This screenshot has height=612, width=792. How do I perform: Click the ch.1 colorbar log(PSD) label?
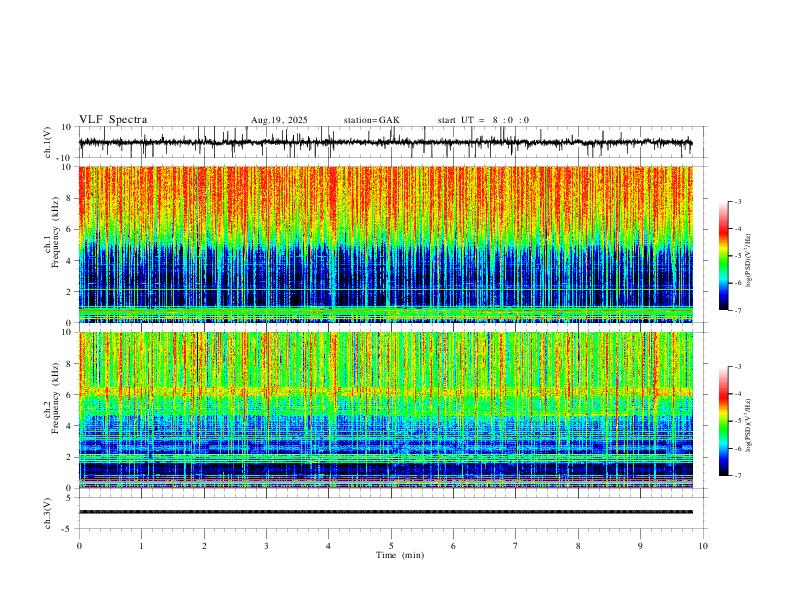point(748,261)
